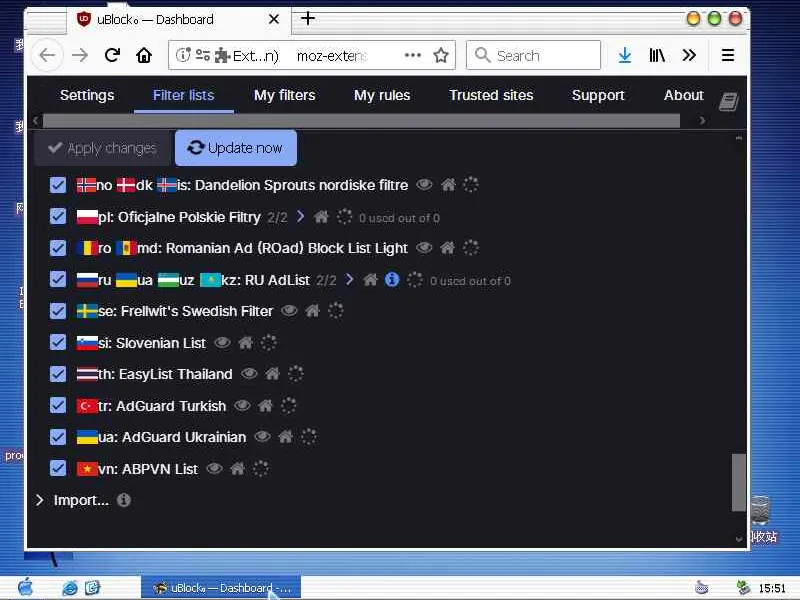Open home icon for RU AdList
This screenshot has width=800, height=600.
[x=370, y=280]
